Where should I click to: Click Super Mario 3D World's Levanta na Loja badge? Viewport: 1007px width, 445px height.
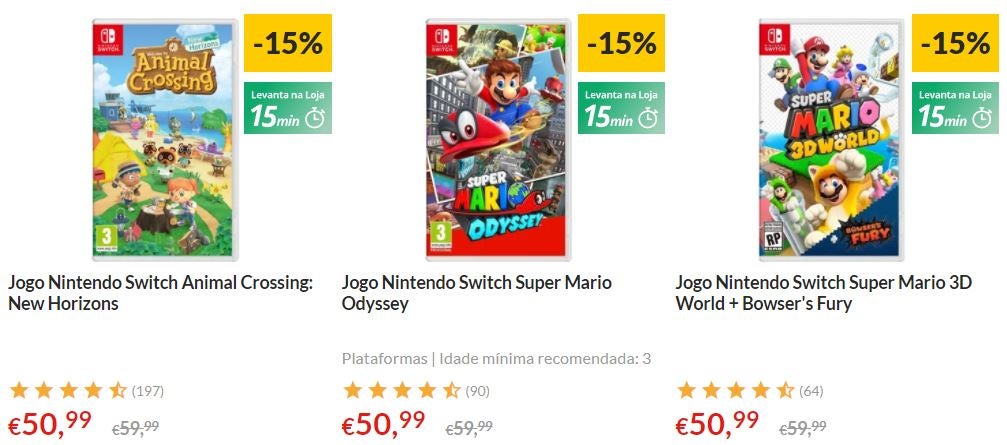[x=955, y=108]
